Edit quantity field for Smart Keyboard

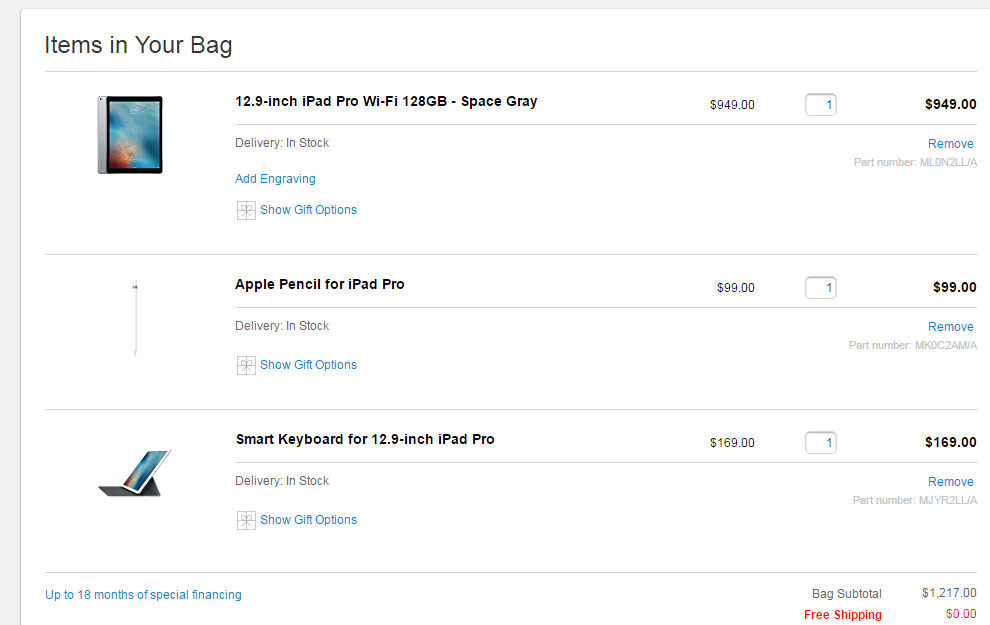821,442
